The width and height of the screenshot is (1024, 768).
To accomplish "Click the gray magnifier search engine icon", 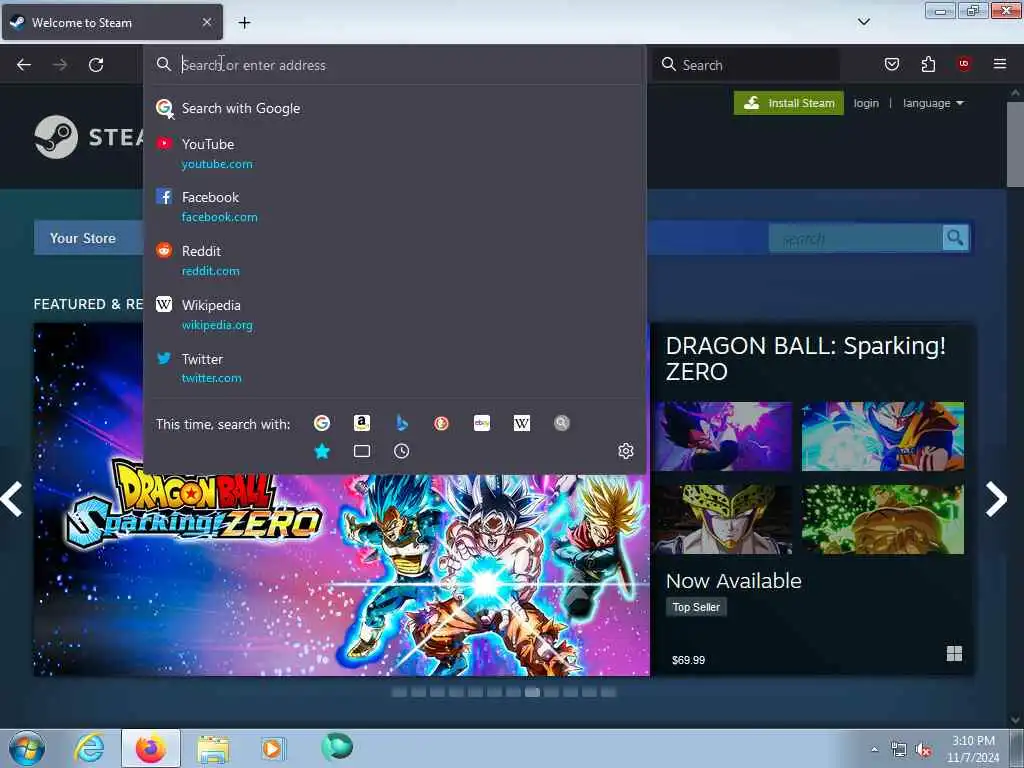I will pyautogui.click(x=562, y=423).
